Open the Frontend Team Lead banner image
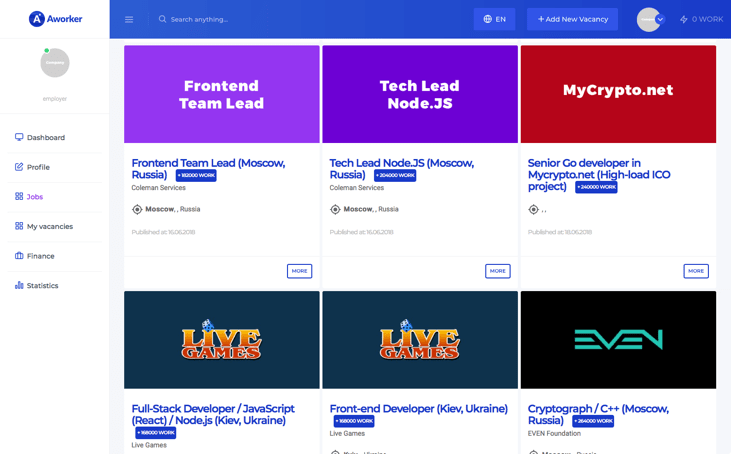Screen dimensions: 731x454 pyautogui.click(x=222, y=94)
